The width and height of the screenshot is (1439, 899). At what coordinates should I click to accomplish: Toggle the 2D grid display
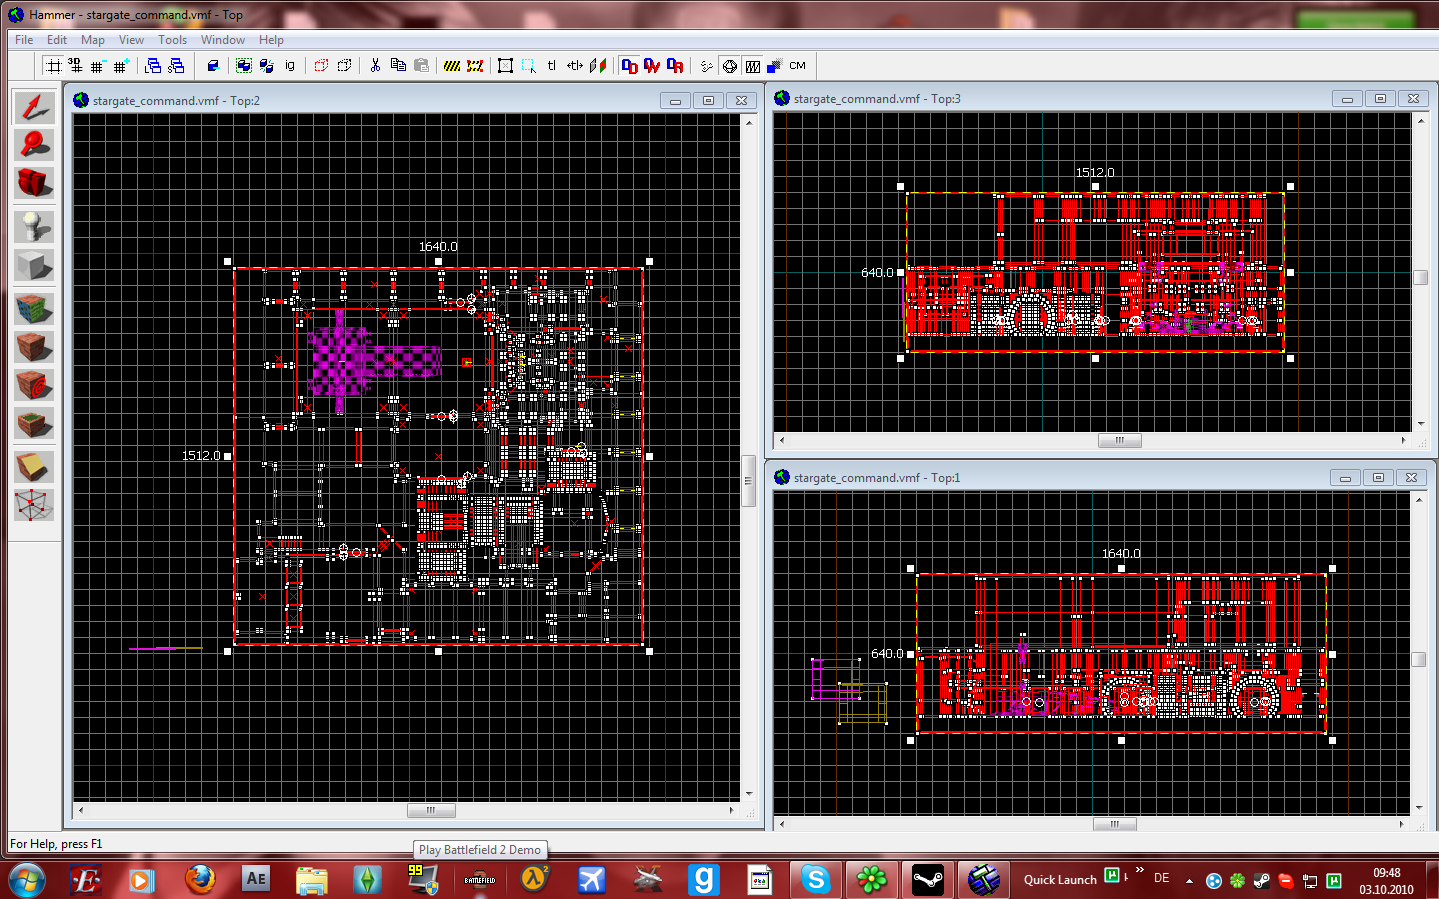click(x=53, y=66)
